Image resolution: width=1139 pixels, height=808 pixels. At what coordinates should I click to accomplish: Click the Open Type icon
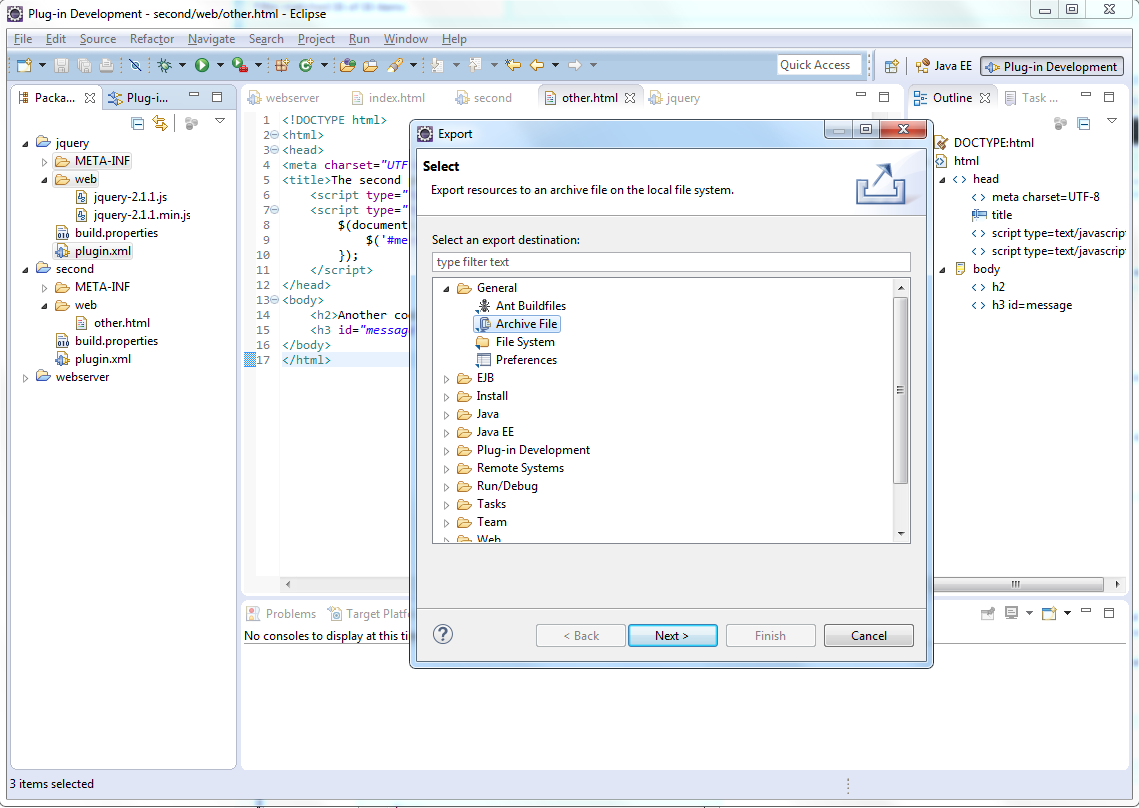[x=348, y=65]
